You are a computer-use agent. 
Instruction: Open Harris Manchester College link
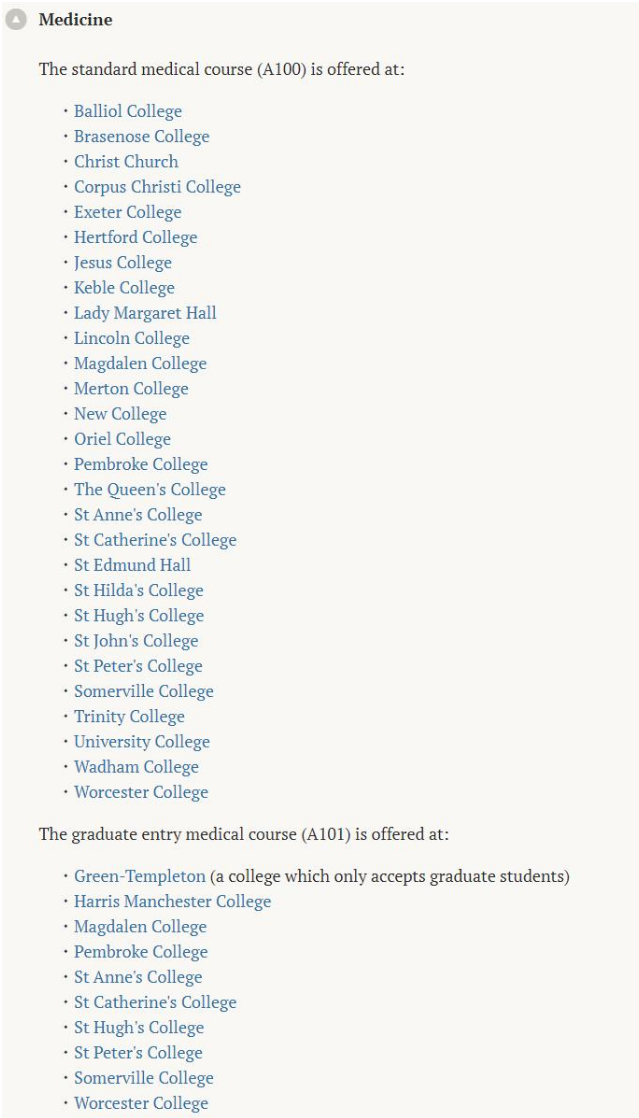coord(173,902)
